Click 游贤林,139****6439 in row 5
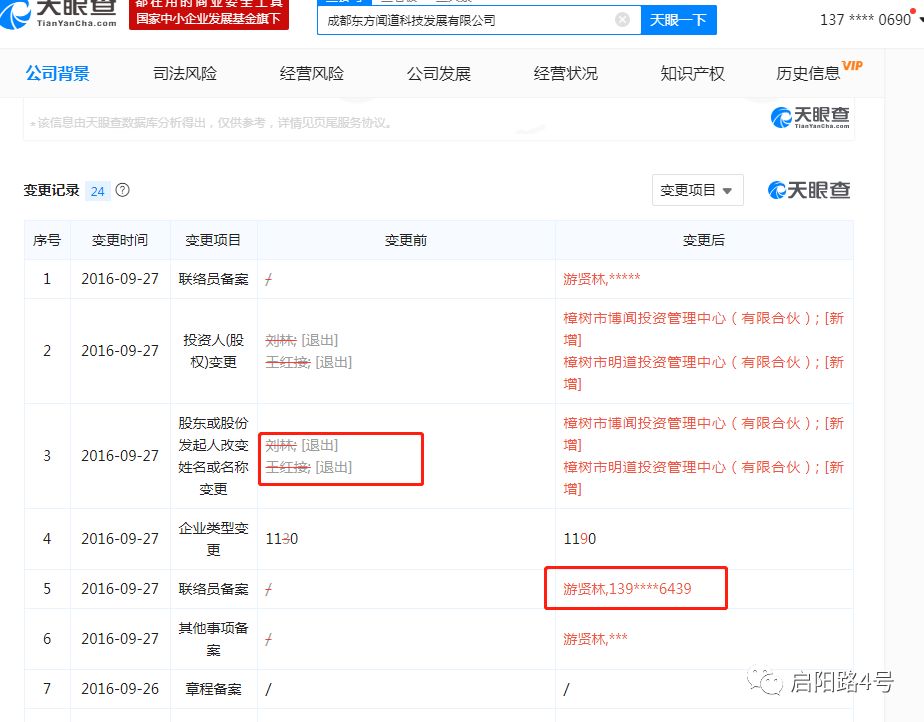Screen dimensions: 924x722 (x=627, y=589)
